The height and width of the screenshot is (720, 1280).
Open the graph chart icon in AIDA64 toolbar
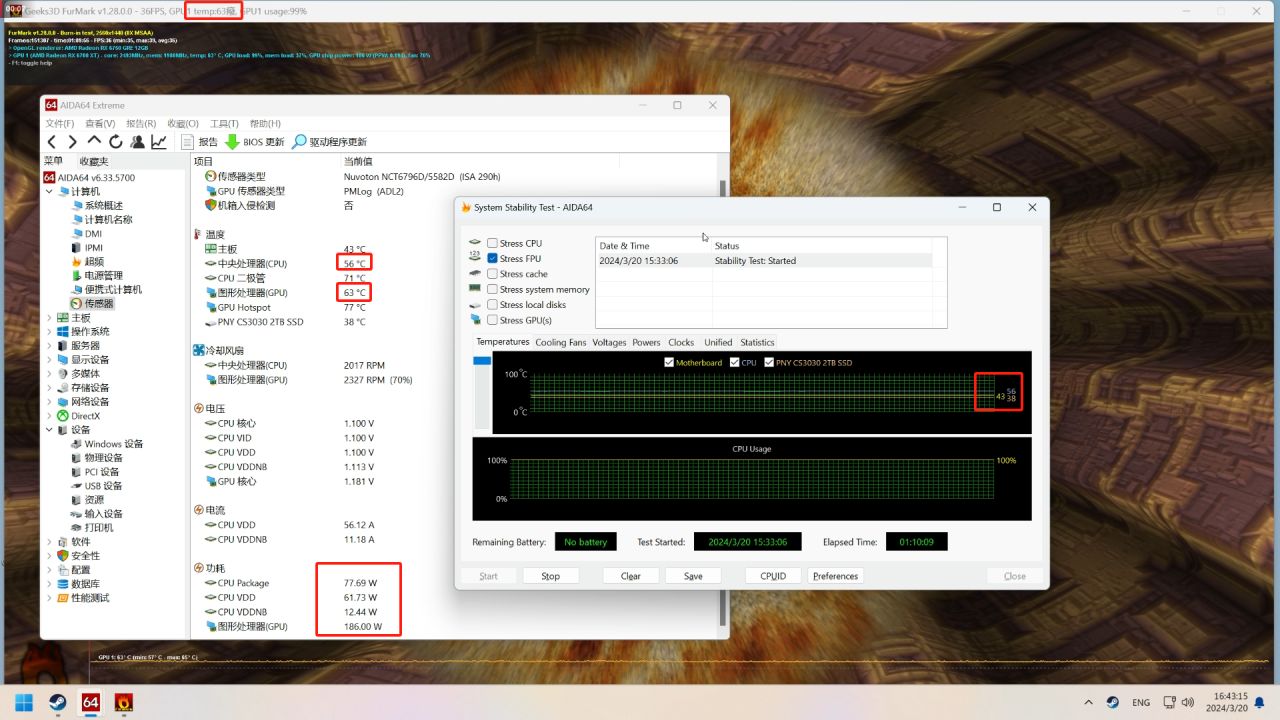(159, 142)
